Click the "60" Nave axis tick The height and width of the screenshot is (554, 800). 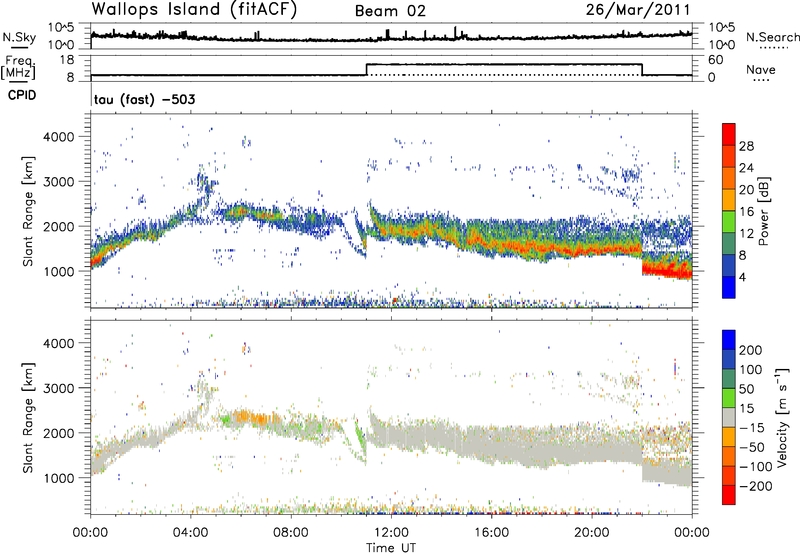tap(715, 60)
